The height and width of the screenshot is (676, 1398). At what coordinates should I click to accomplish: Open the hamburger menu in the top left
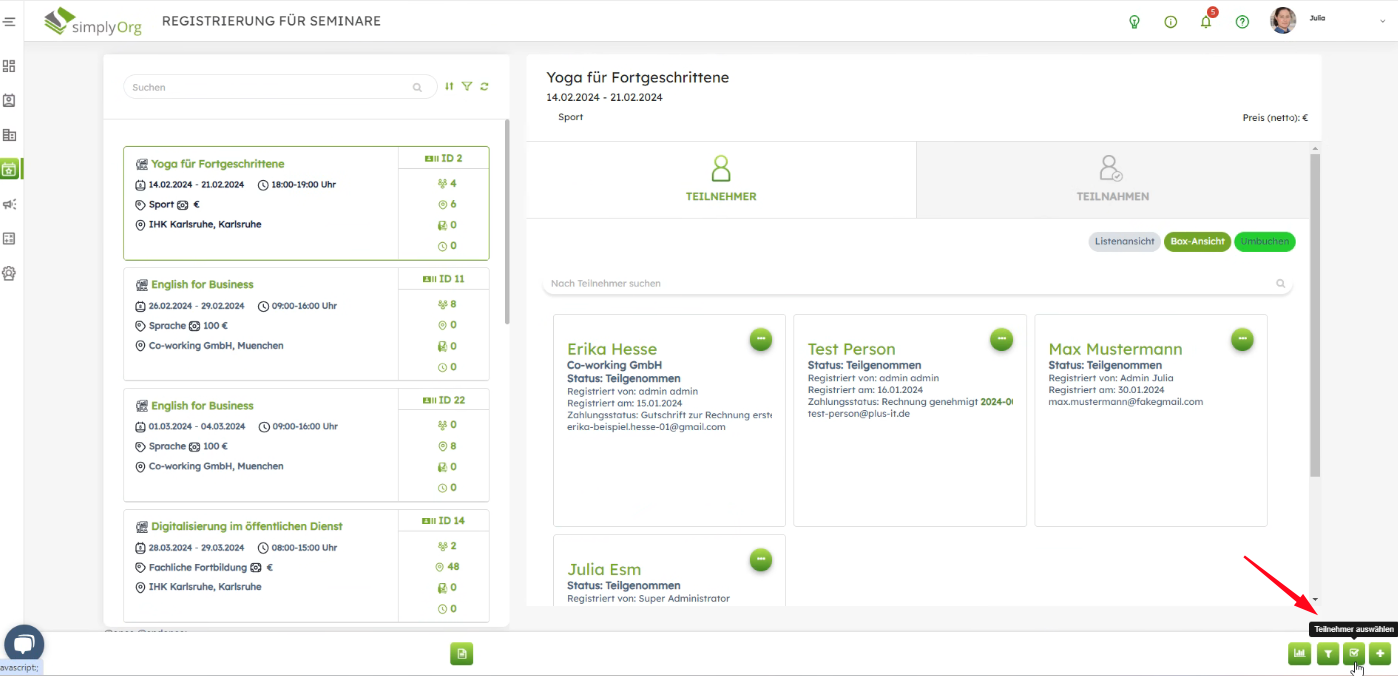pos(9,21)
